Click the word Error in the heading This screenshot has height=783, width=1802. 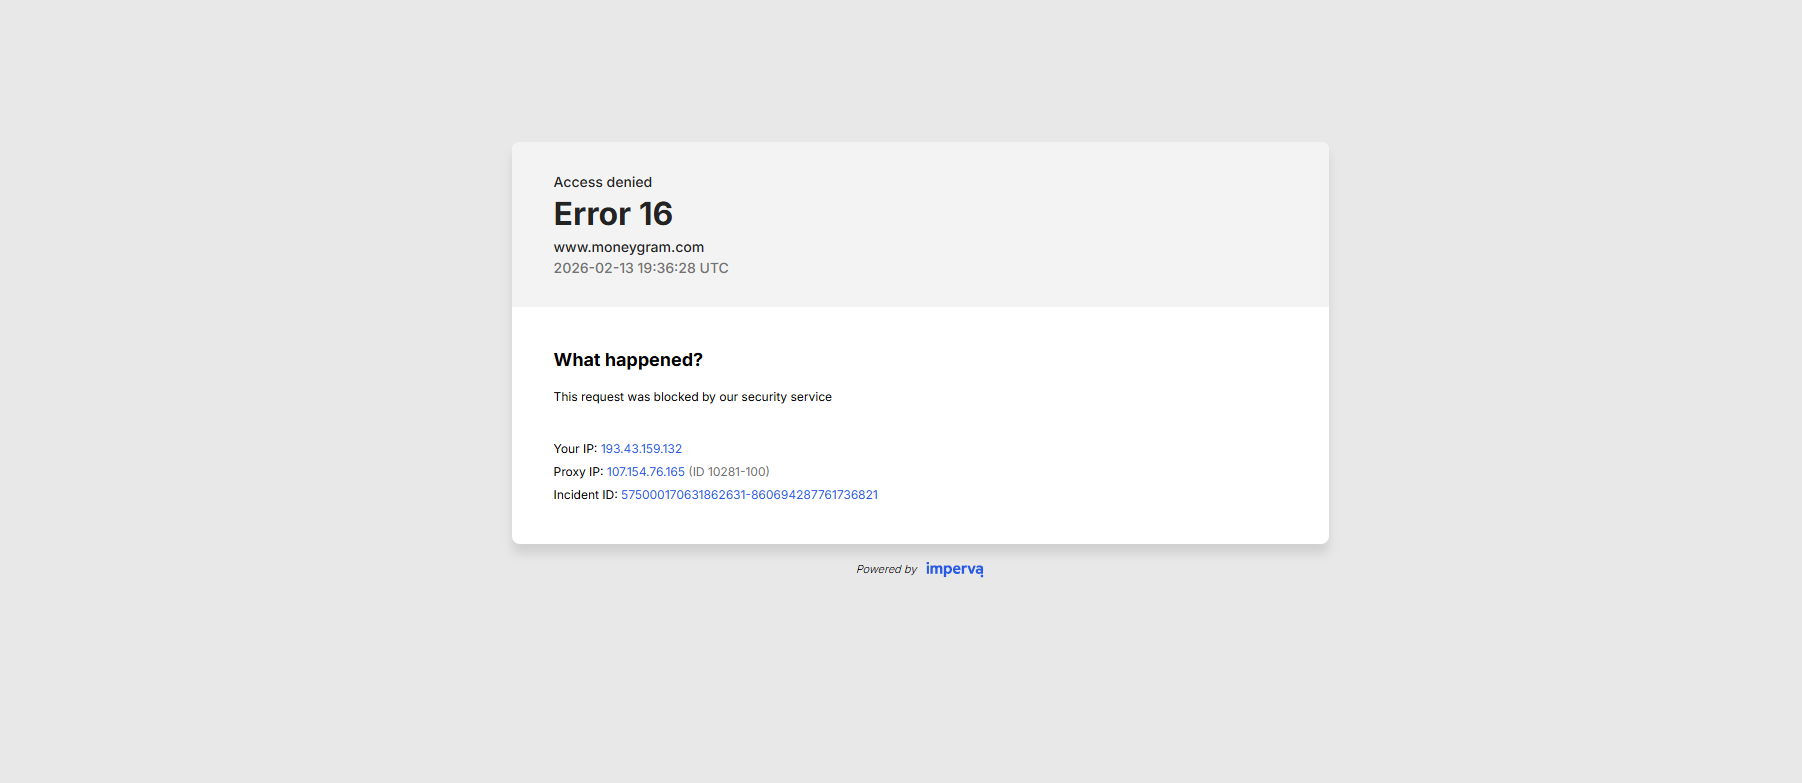tap(592, 214)
